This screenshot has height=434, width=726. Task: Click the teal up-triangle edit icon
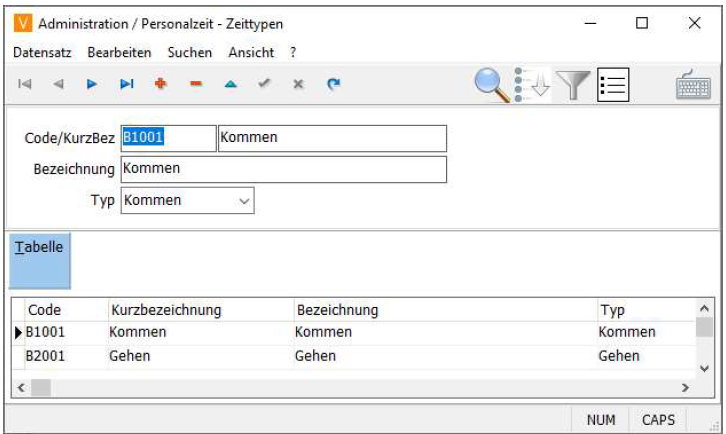tap(231, 84)
